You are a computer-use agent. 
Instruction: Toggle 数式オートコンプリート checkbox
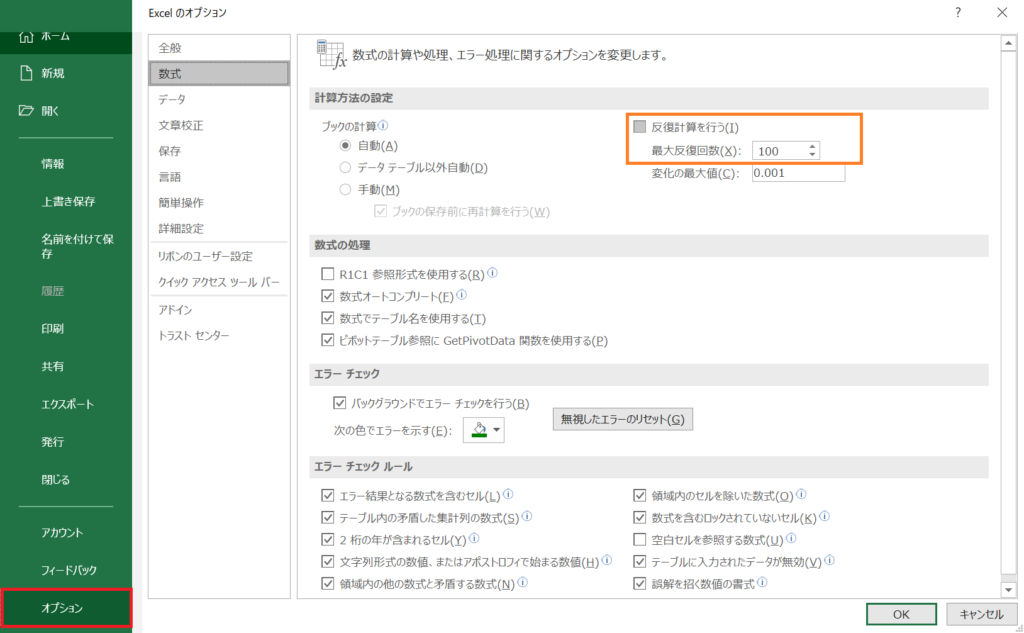pos(328,296)
